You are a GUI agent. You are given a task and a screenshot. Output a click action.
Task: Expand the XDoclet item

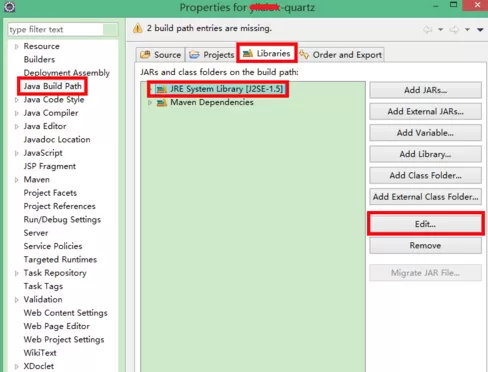click(x=16, y=367)
